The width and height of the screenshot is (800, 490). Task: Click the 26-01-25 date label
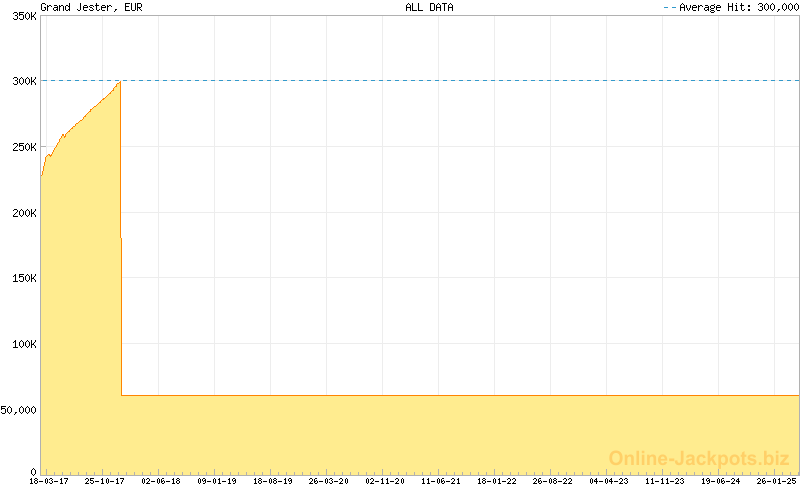tap(775, 481)
